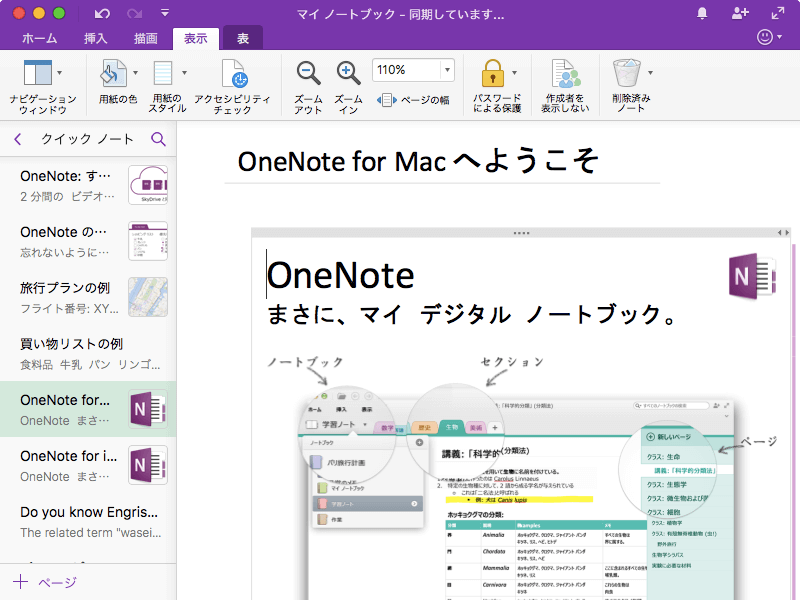800x600 pixels.
Task: Switch to the ホーム tab
Action: [39, 38]
